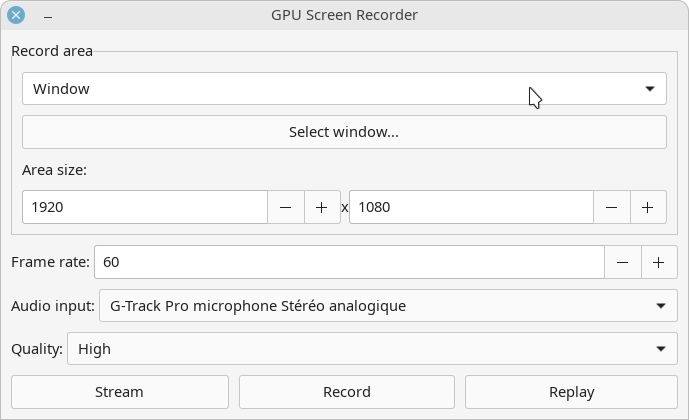Click the Select window... button

344,132
